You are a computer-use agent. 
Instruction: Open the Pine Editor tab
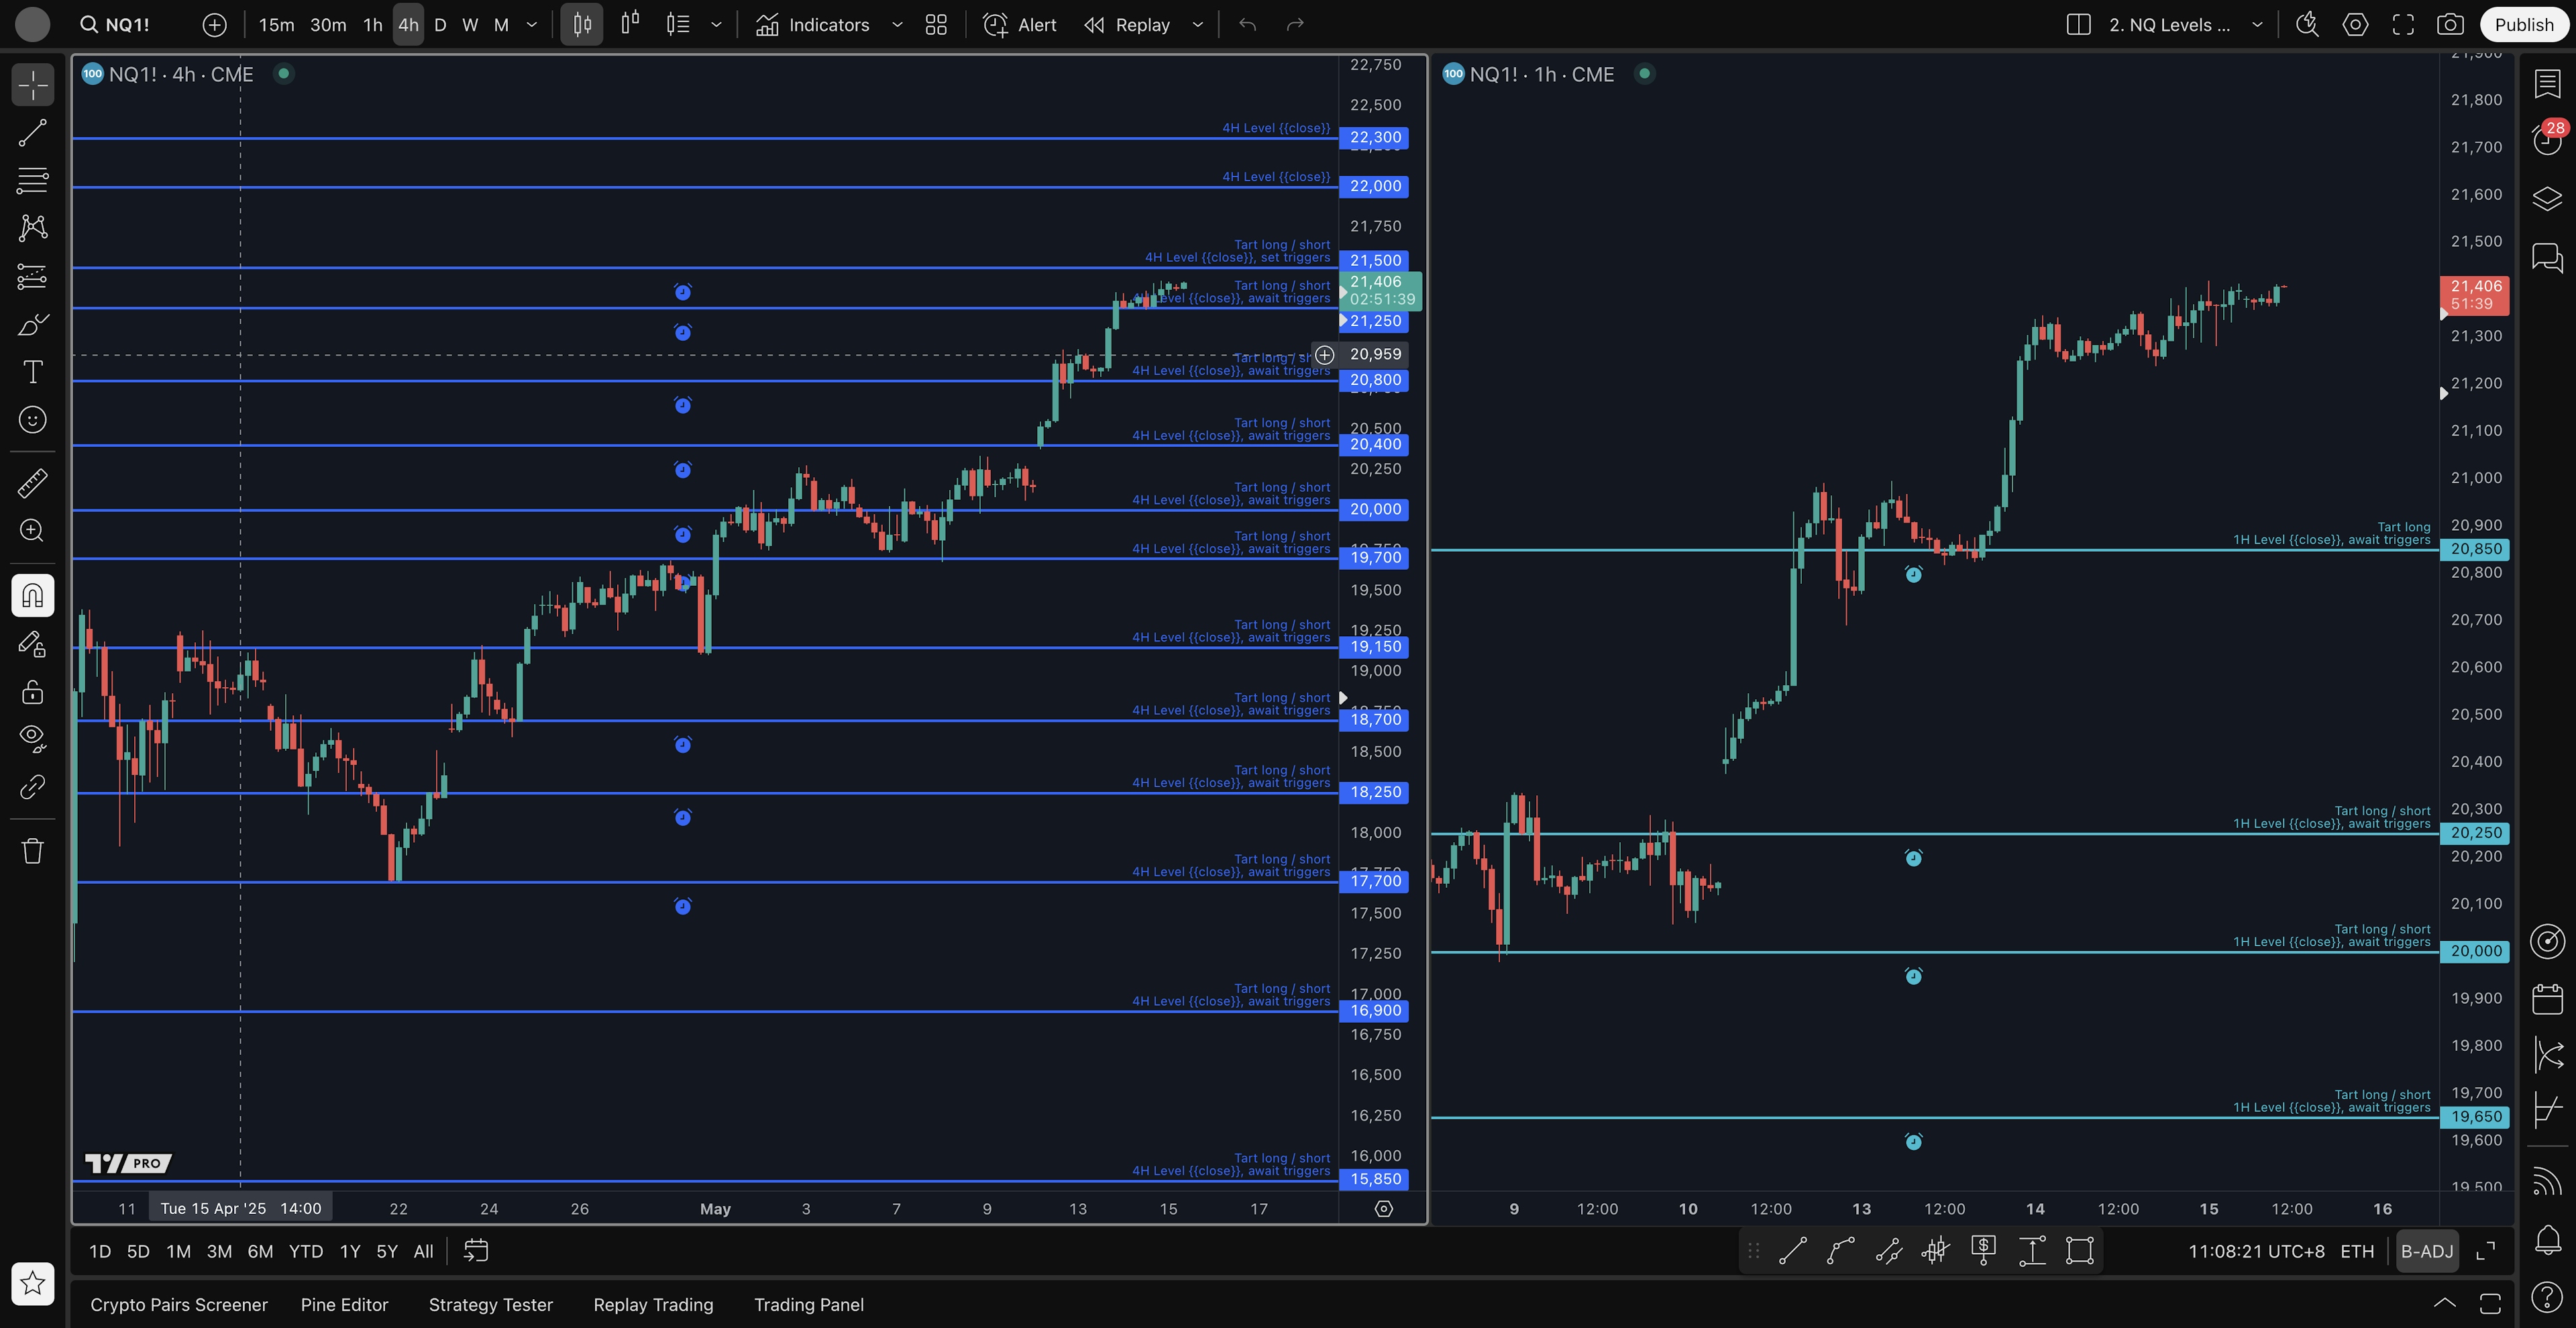[x=344, y=1304]
